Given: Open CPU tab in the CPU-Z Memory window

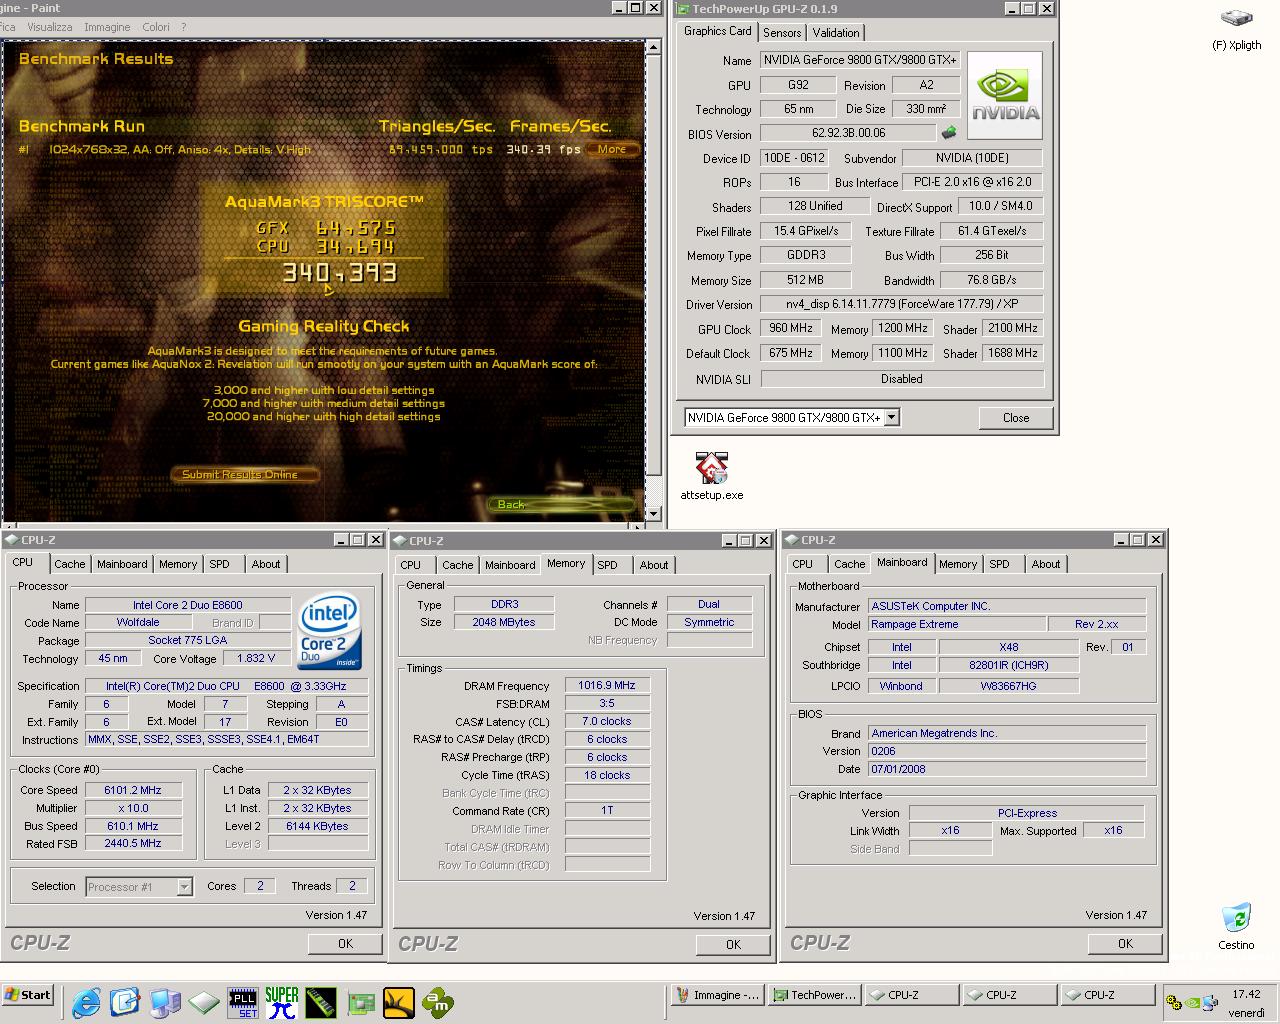Looking at the screenshot, I should point(411,565).
